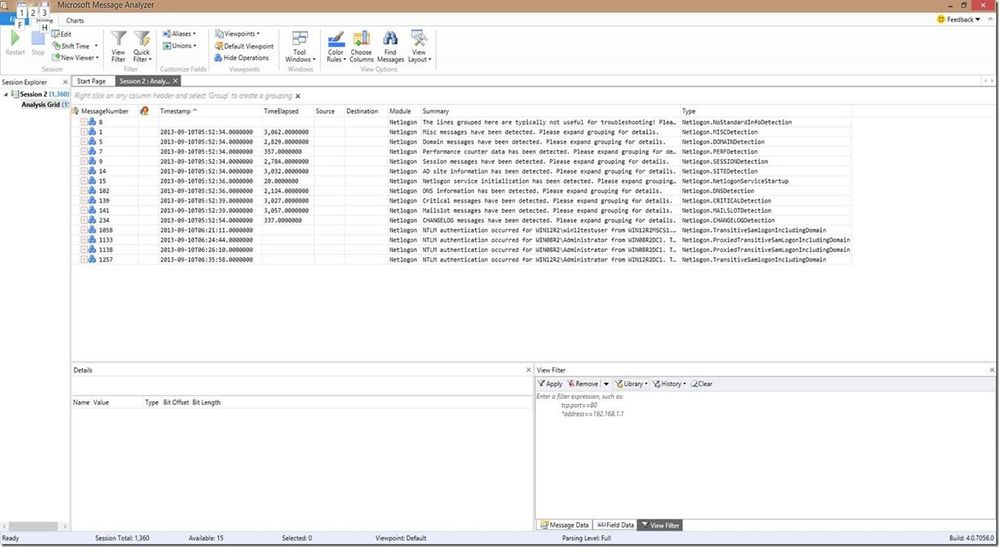Click the filter expression input area

coord(764,455)
